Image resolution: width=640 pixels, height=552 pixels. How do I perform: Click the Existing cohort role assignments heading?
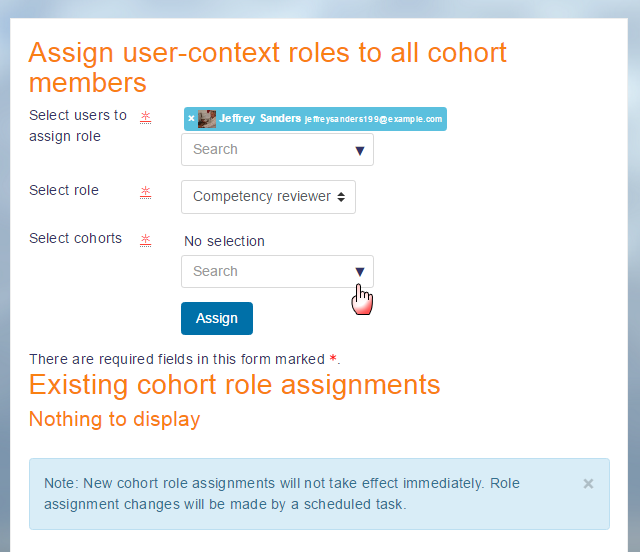click(x=234, y=385)
